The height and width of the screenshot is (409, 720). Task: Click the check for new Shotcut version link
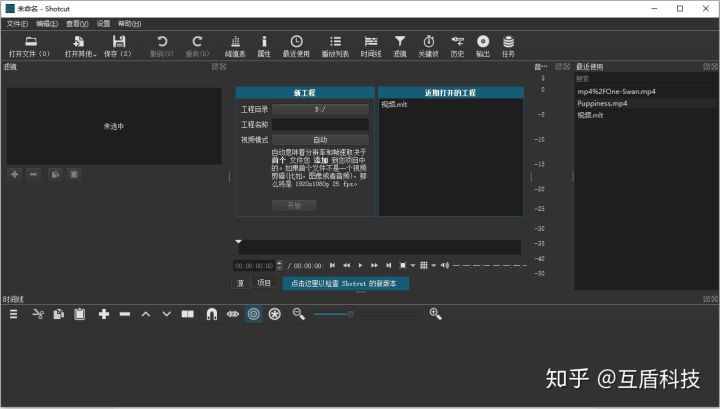[x=345, y=283]
